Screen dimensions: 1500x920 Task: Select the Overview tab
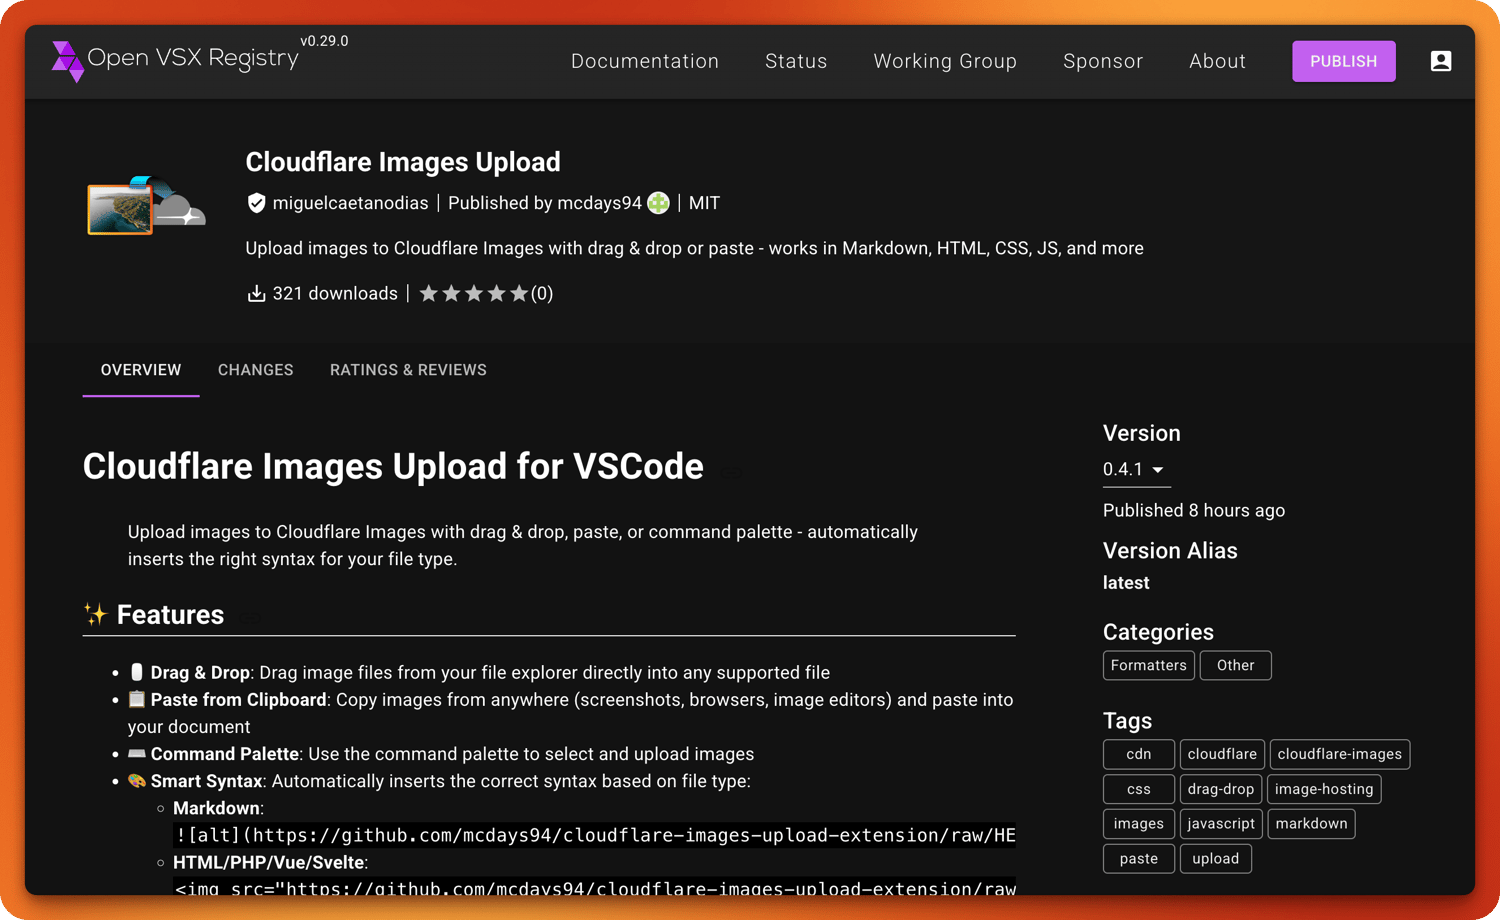[x=141, y=370]
